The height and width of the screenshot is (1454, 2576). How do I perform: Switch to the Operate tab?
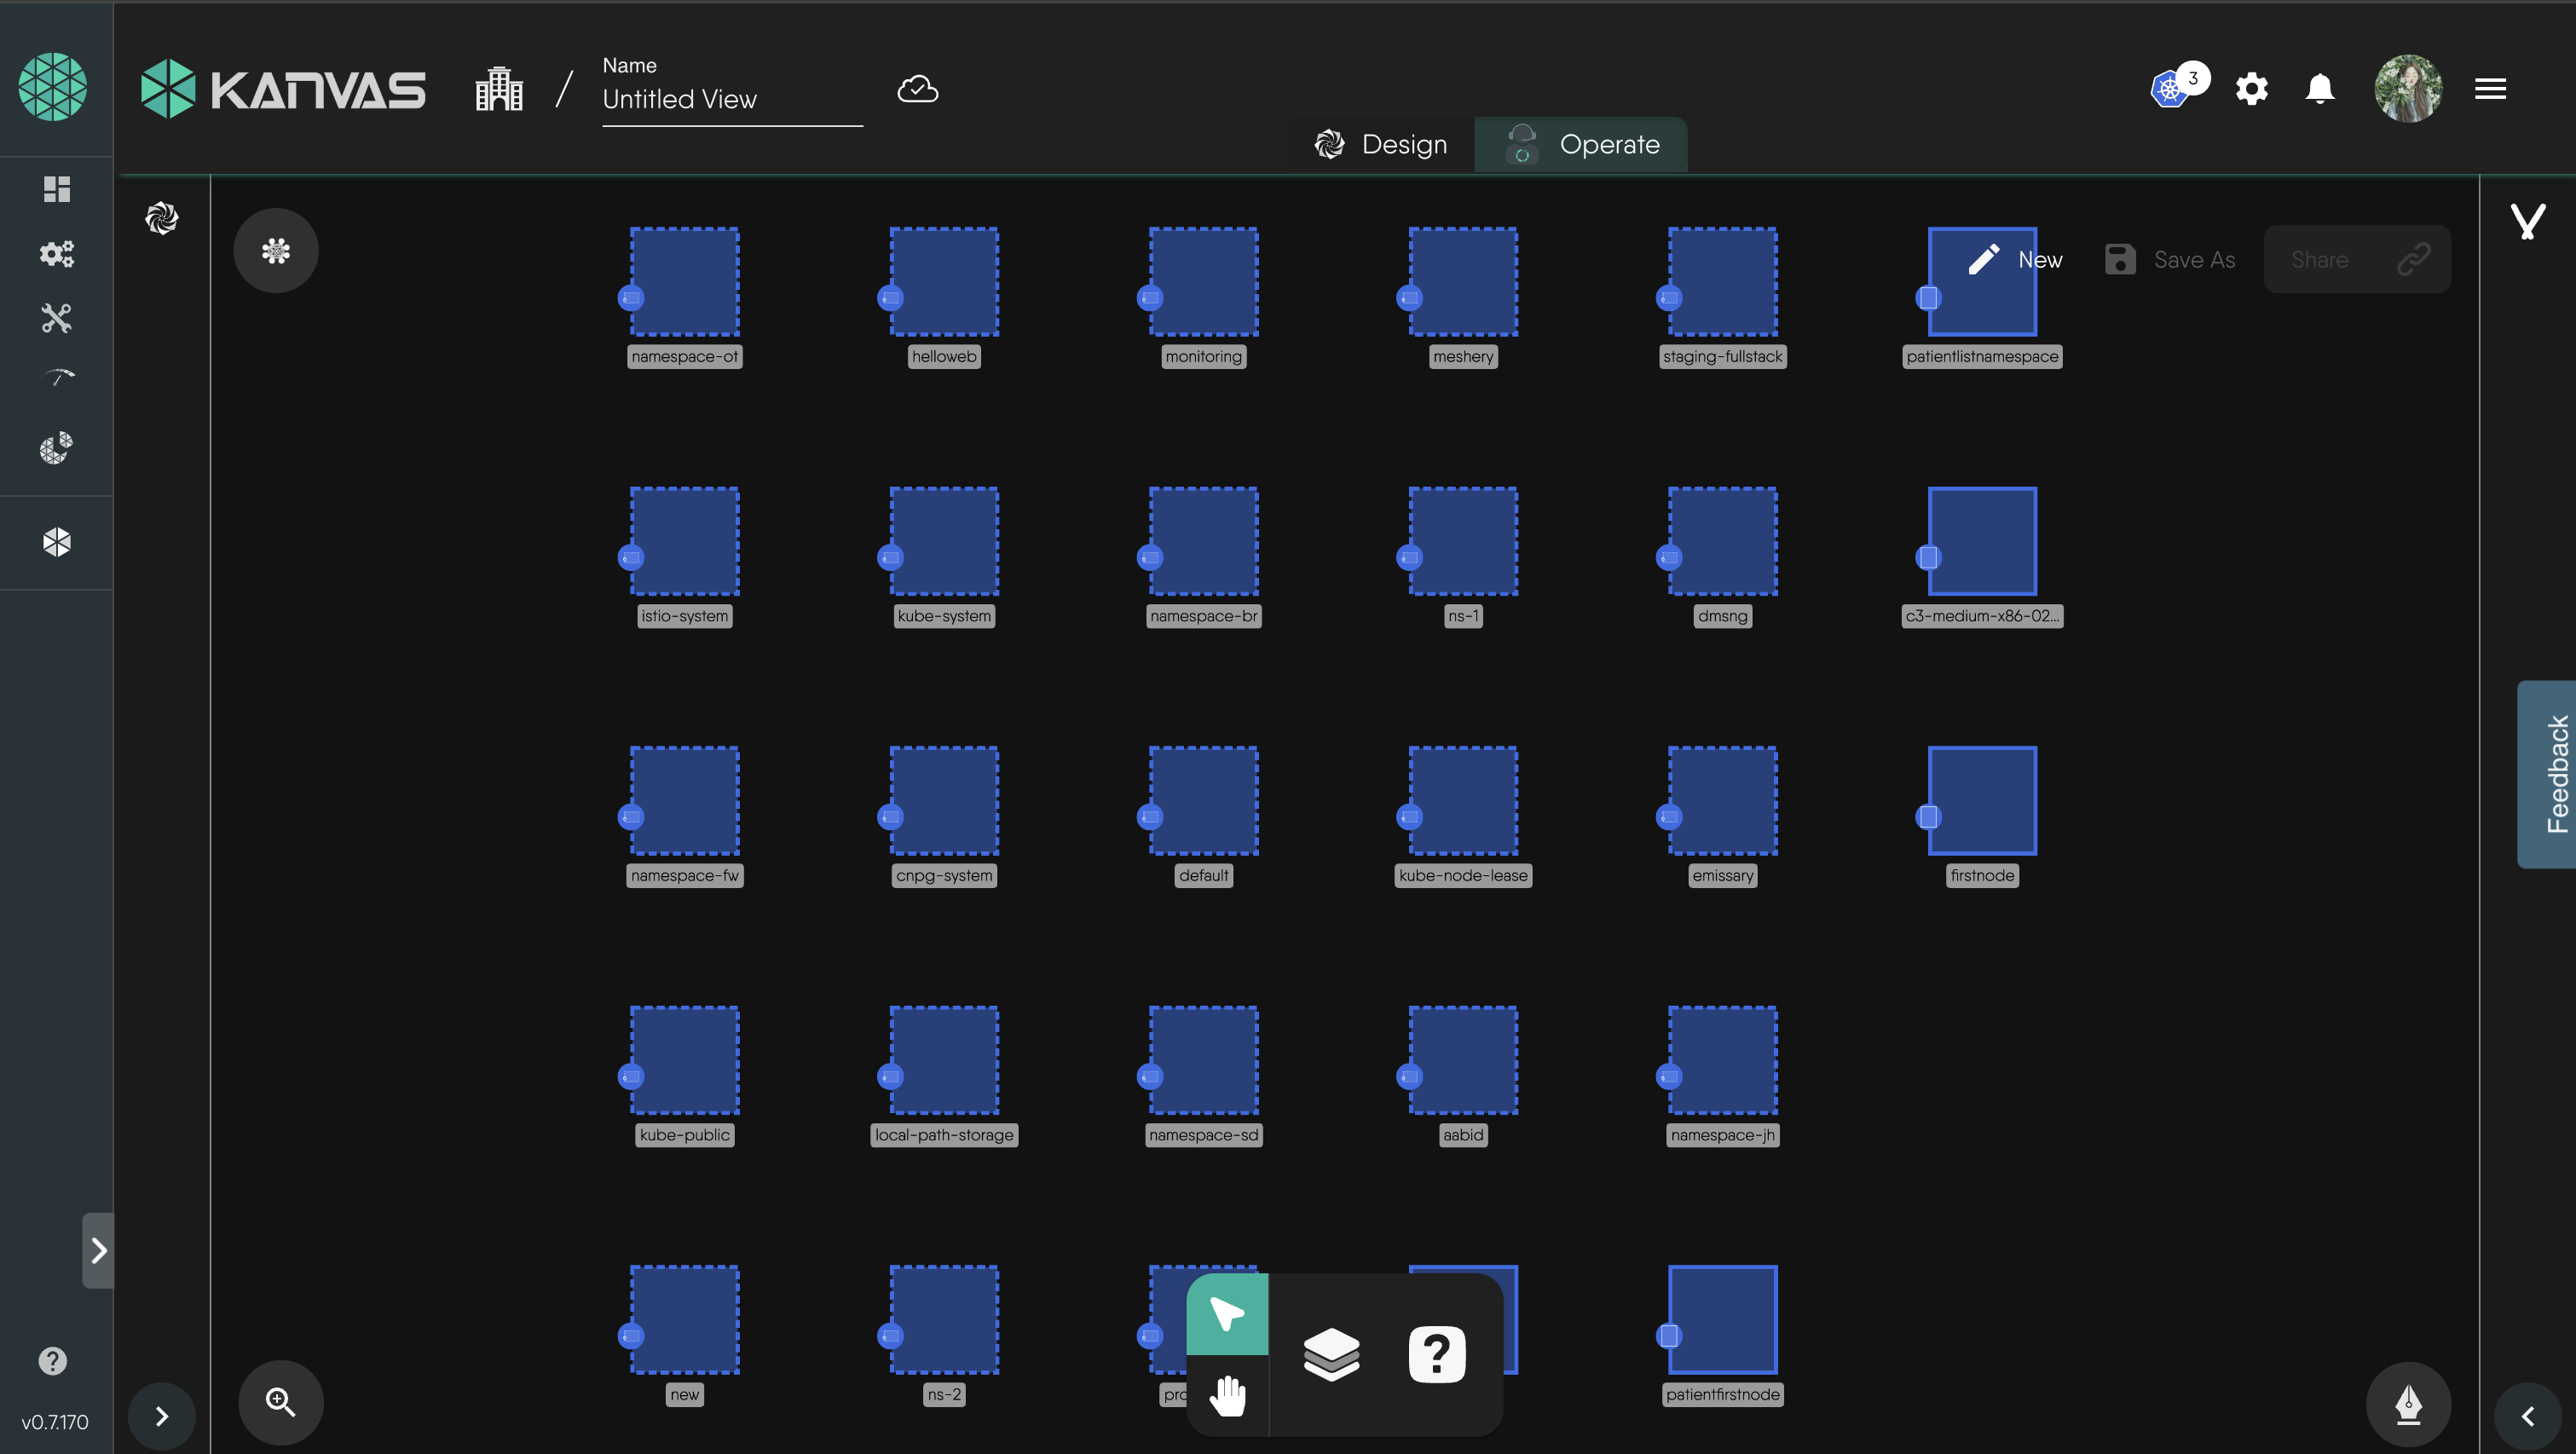pos(1581,145)
